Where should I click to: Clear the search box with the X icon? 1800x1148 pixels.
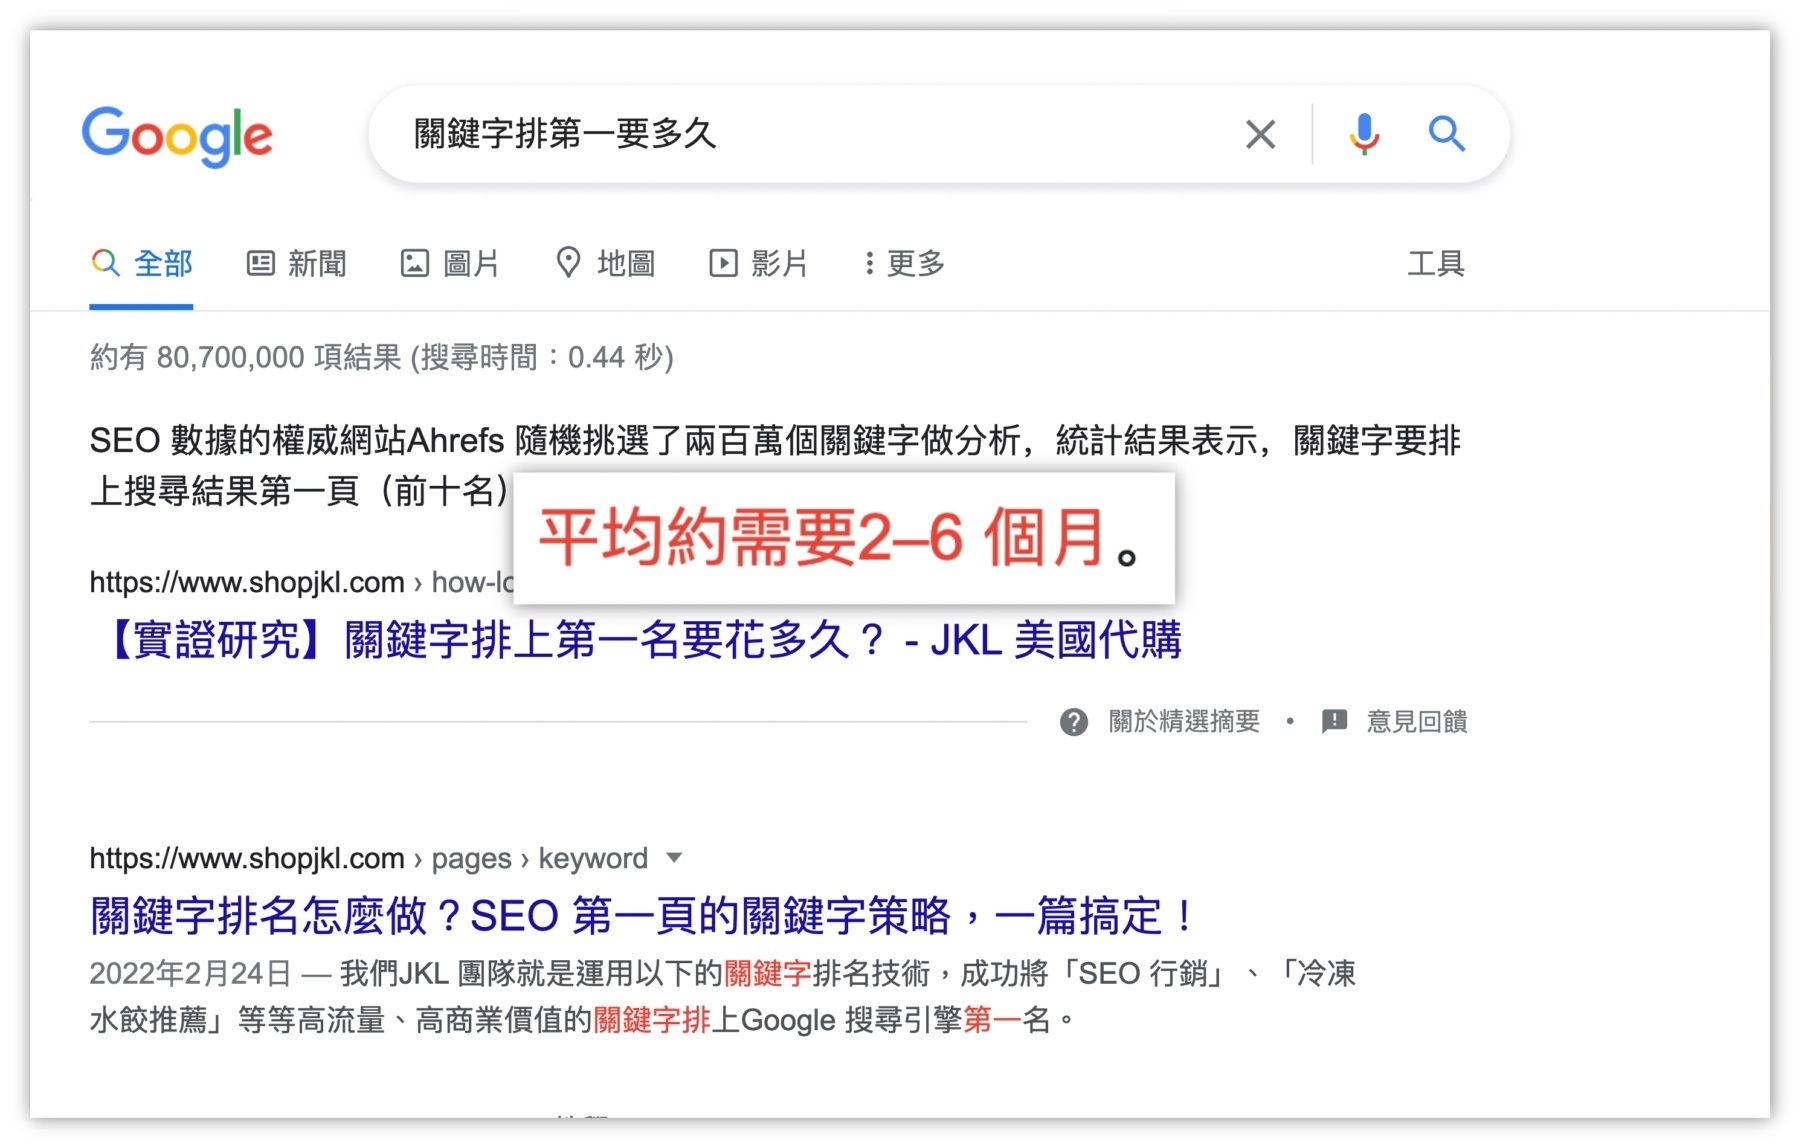[x=1260, y=134]
